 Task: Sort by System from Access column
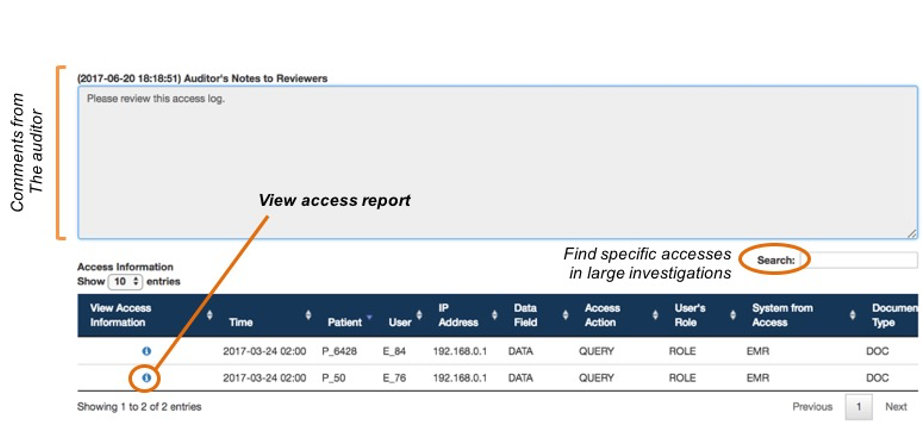[800, 315]
